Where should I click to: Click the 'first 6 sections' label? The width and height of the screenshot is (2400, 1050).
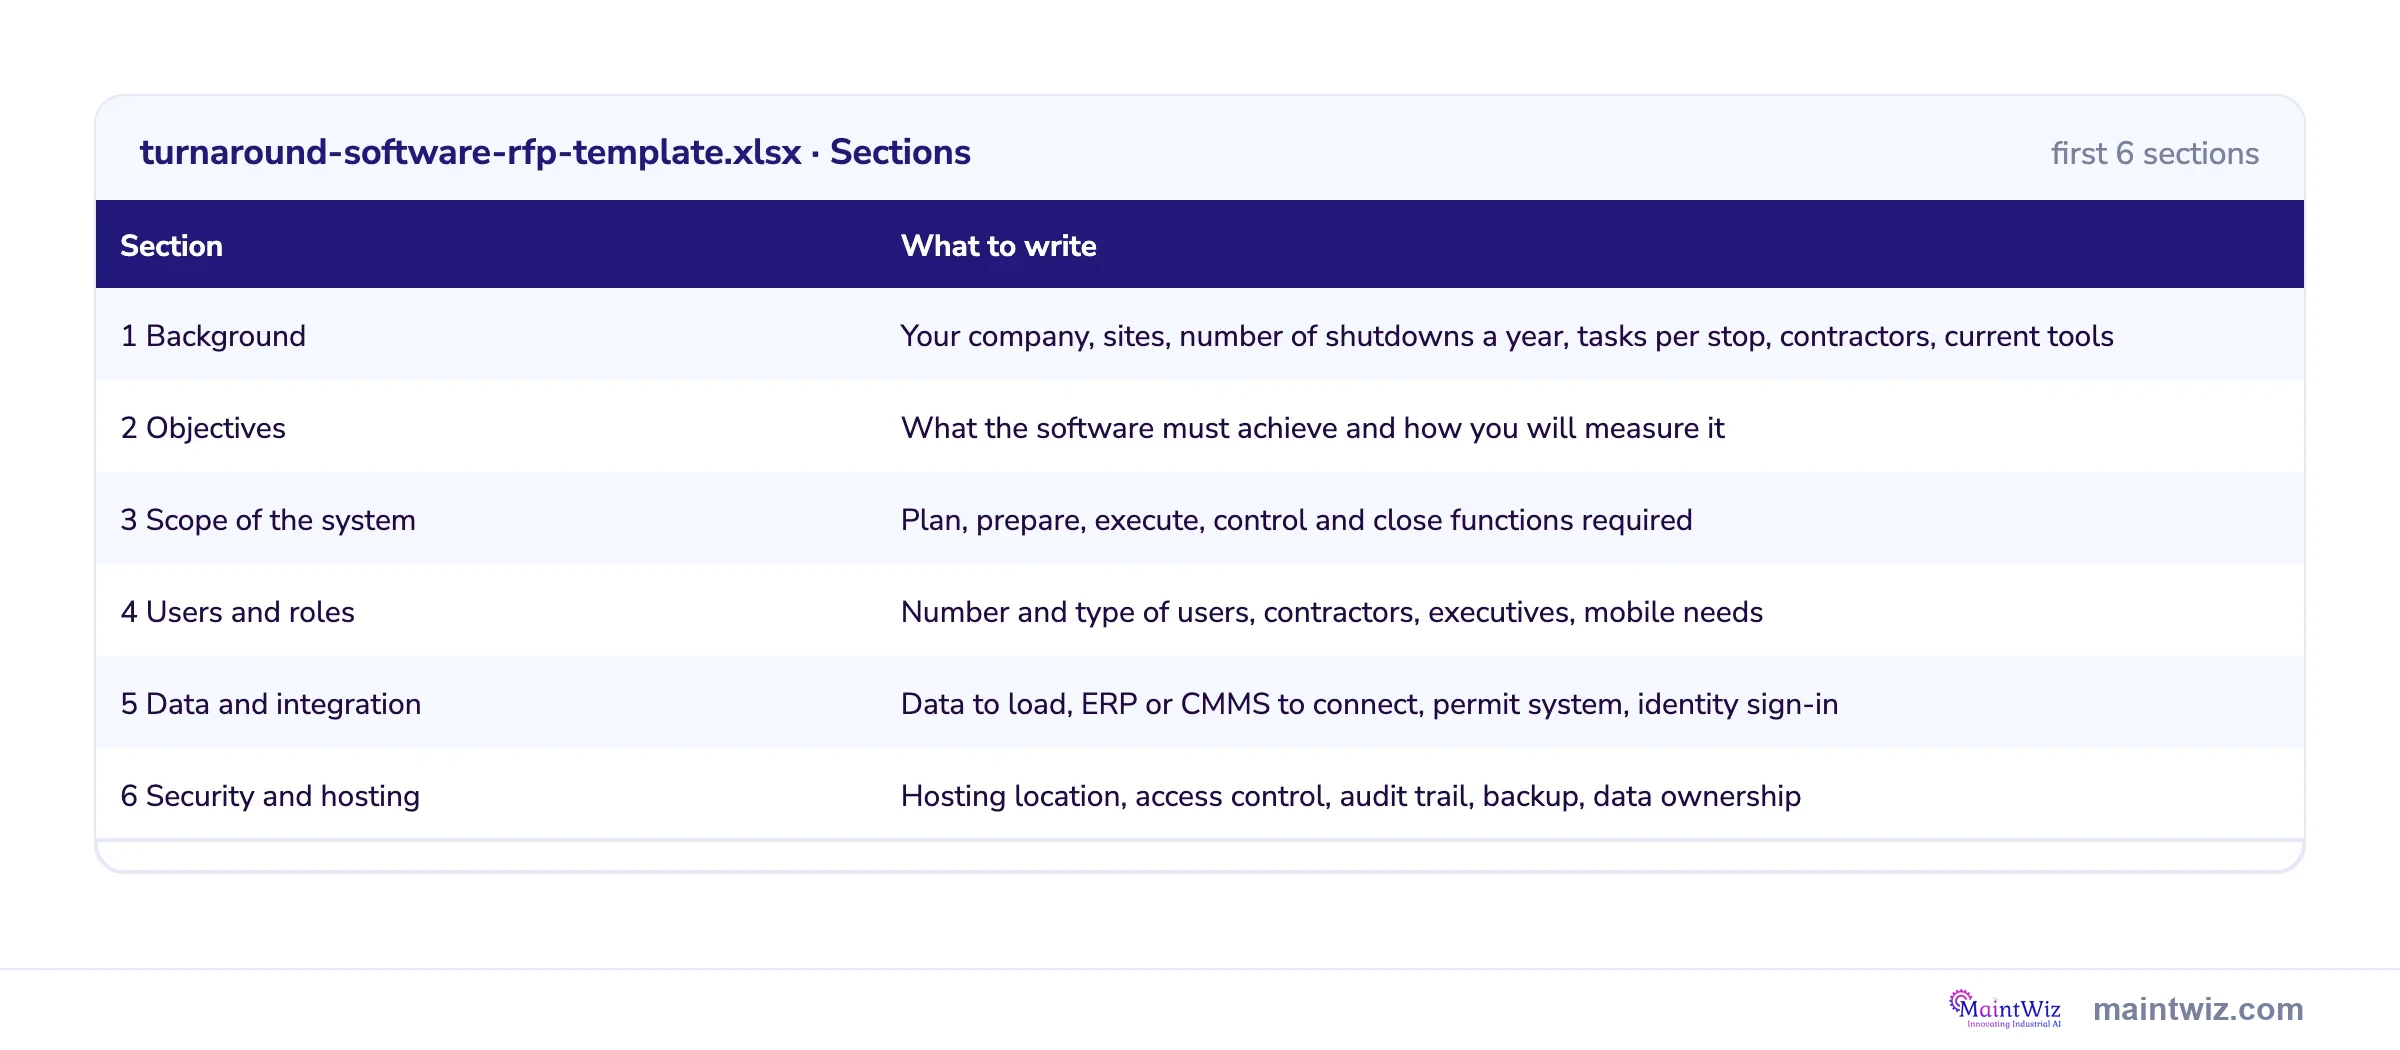click(x=2154, y=153)
